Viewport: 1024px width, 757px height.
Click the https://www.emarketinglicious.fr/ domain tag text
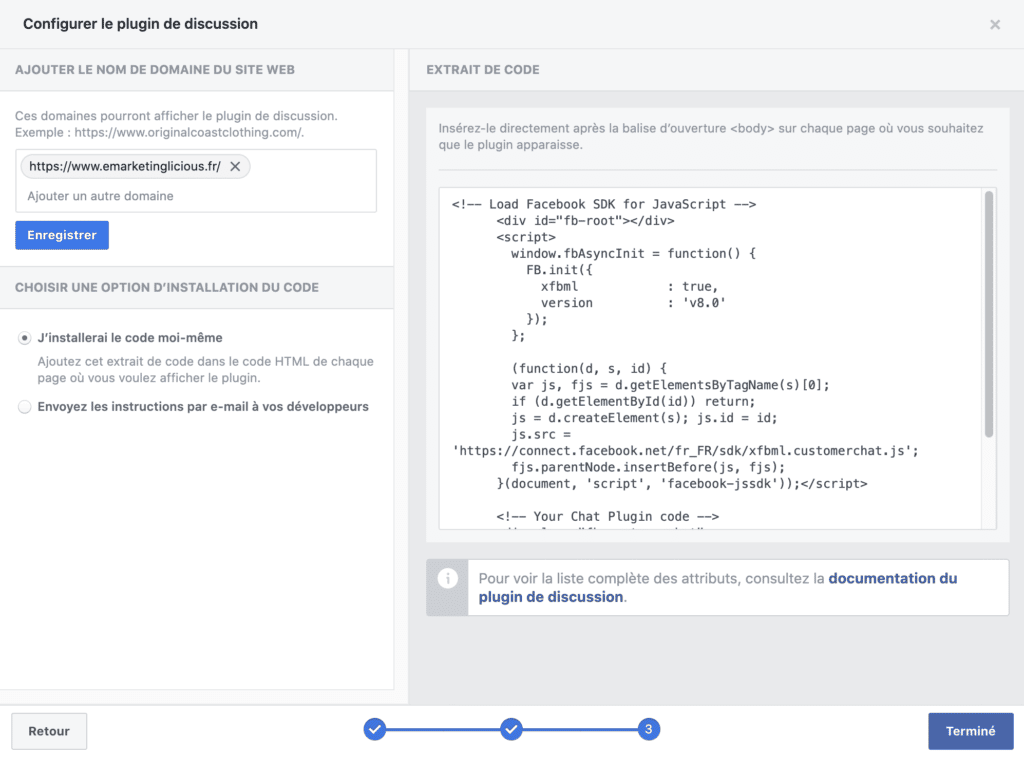click(x=125, y=167)
